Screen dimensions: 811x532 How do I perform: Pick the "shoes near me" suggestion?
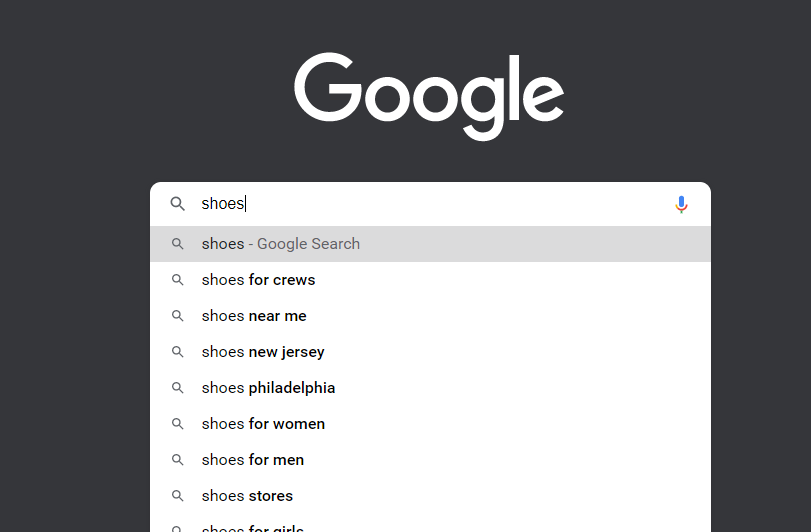[x=254, y=316]
